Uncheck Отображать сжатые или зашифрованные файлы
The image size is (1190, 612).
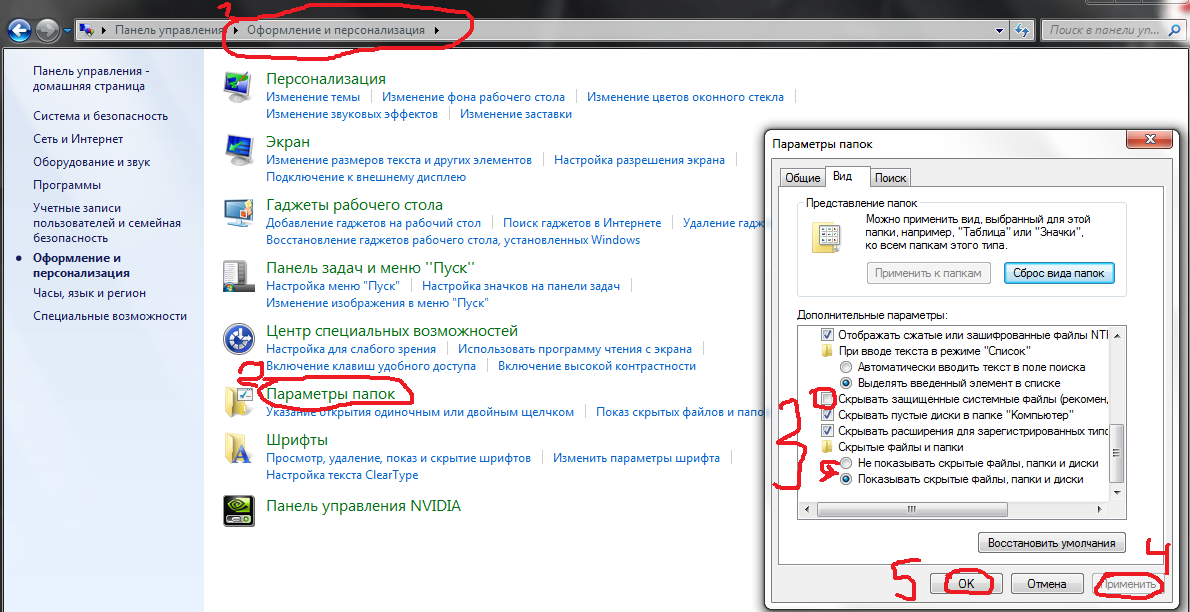pos(828,335)
